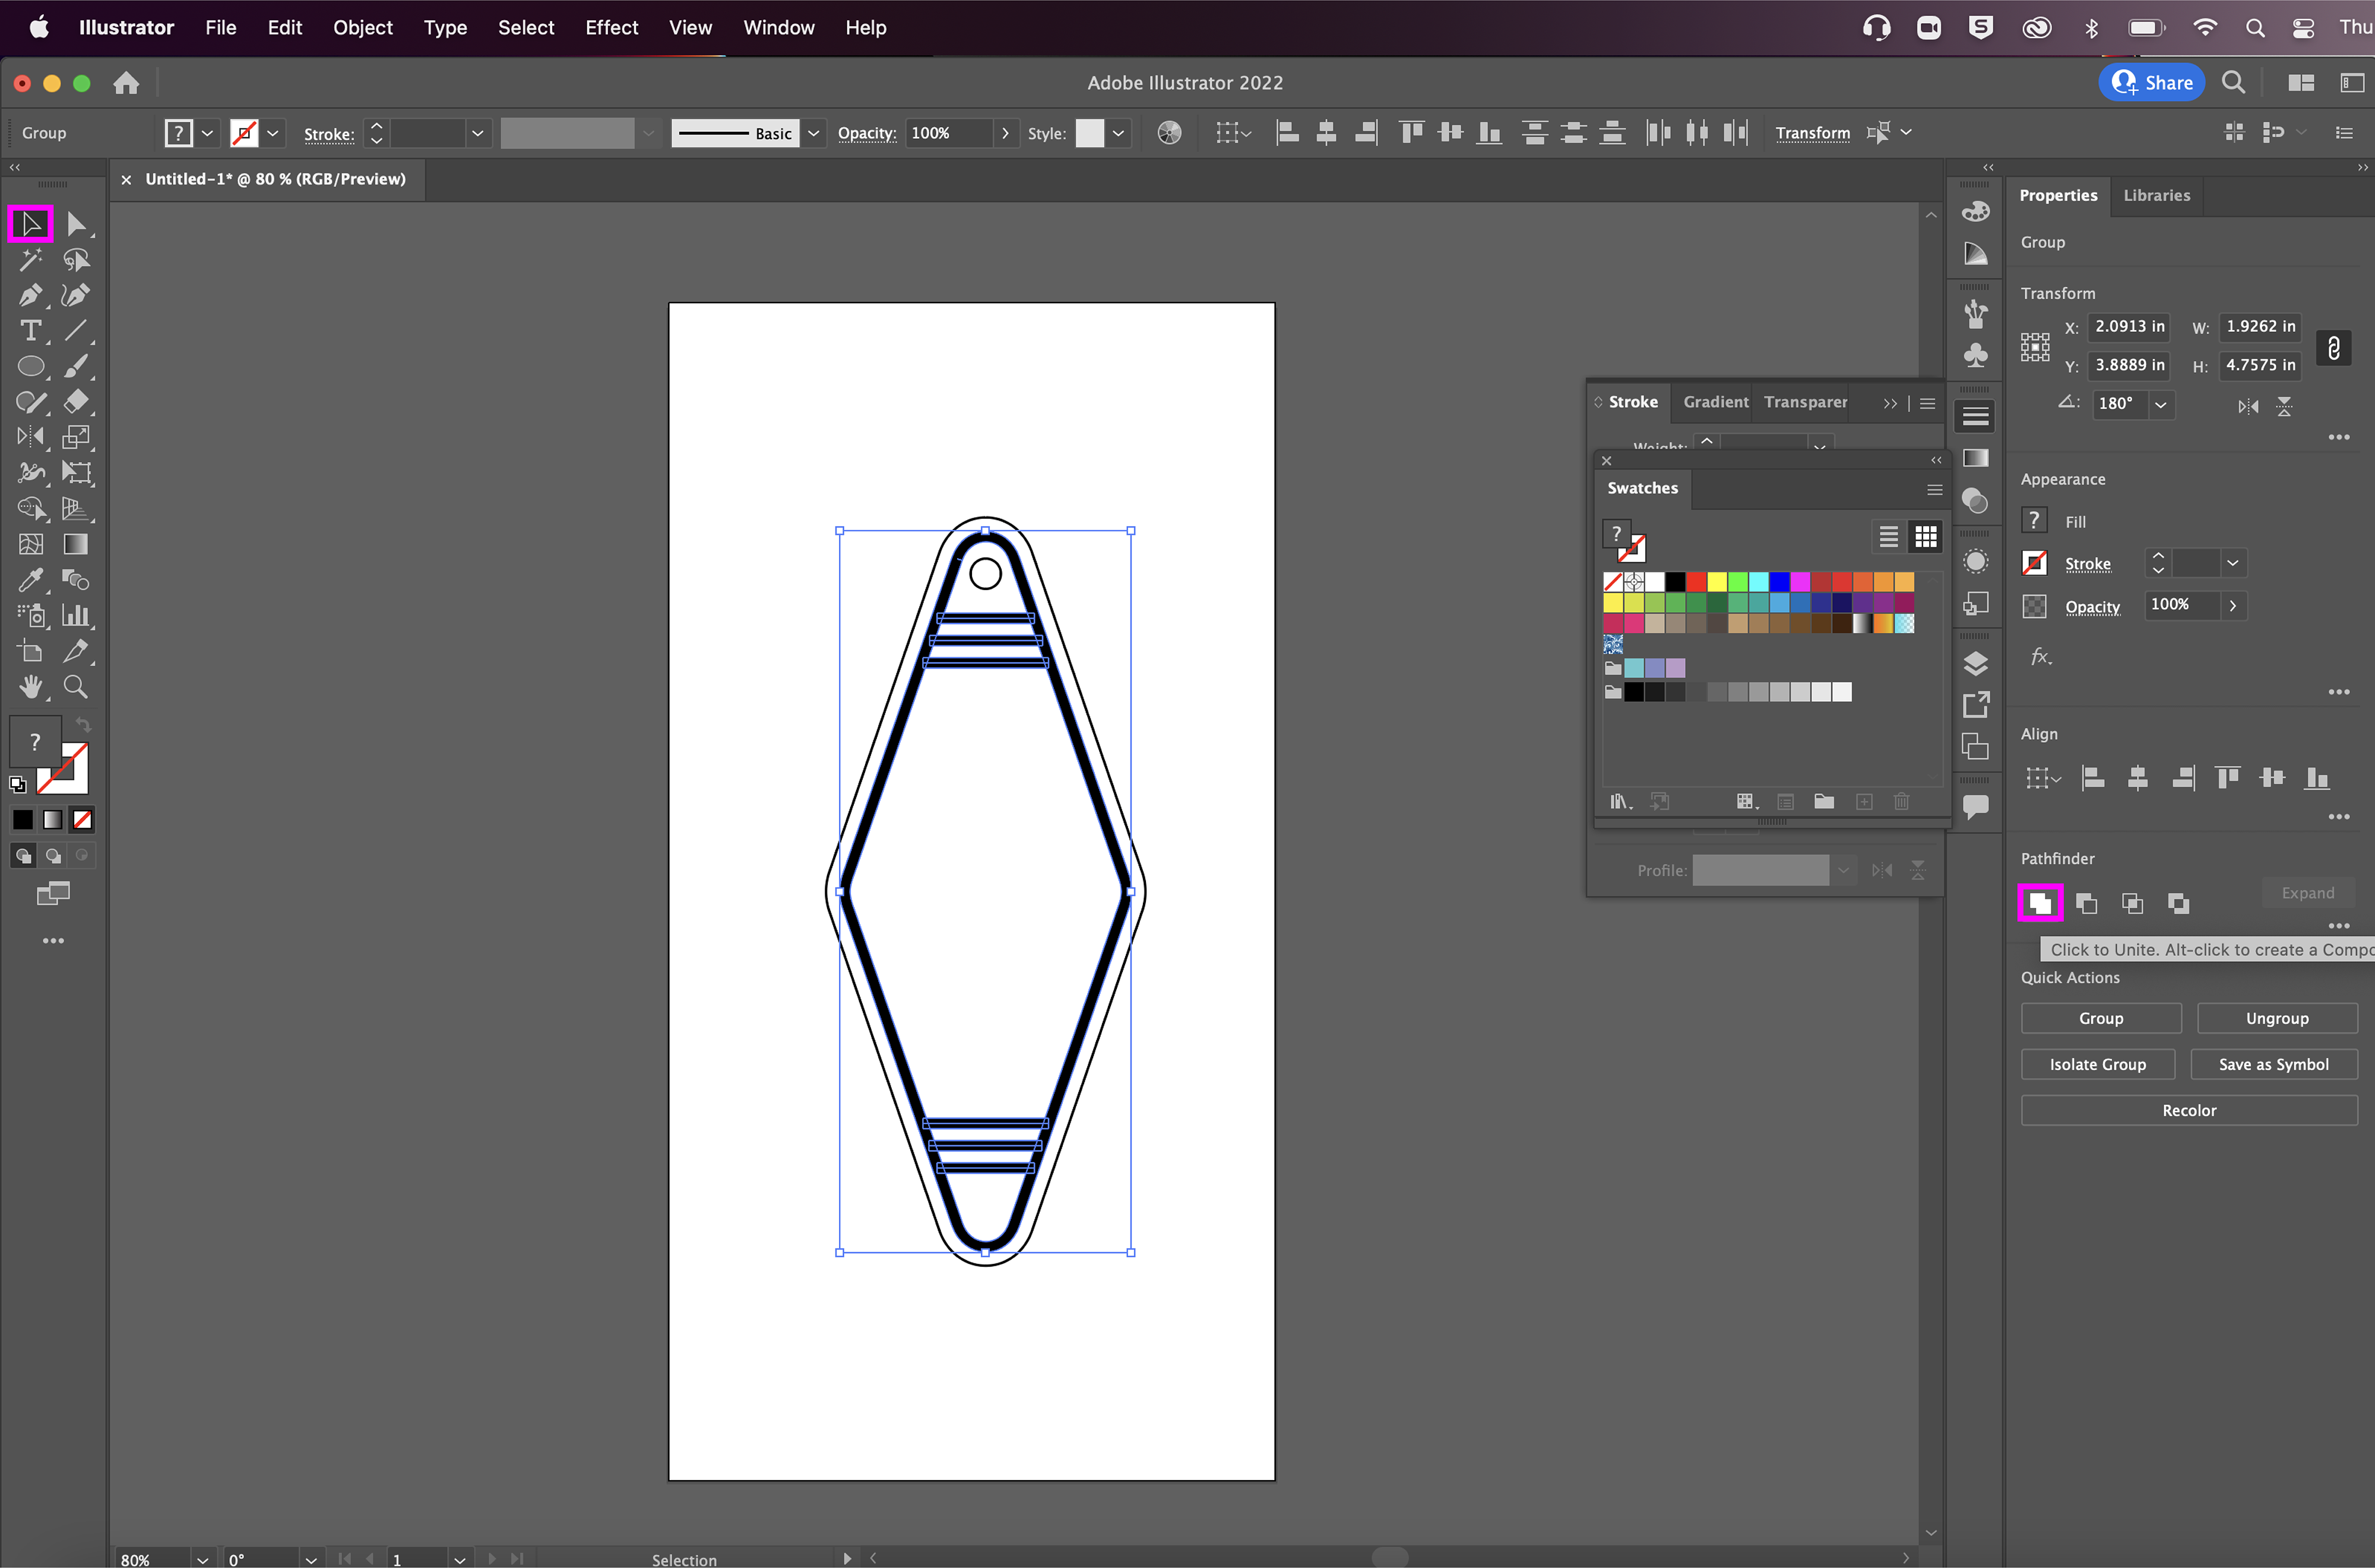Viewport: 2375px width, 1568px height.
Task: Open the Effect menu
Action: (x=611, y=28)
